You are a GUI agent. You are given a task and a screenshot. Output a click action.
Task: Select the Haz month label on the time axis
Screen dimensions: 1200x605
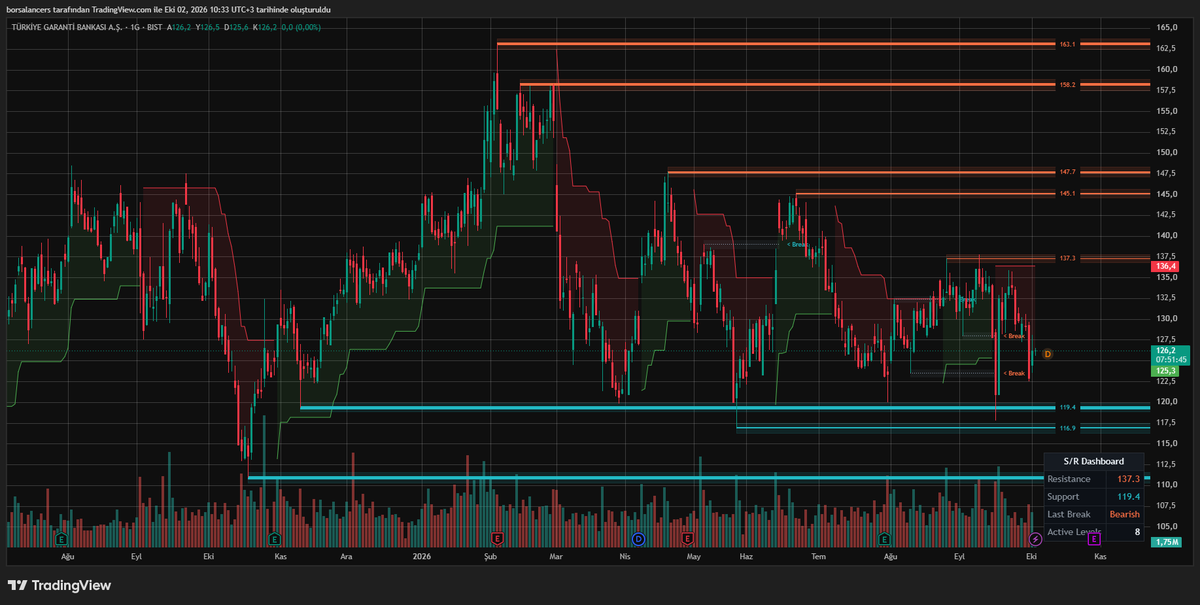(746, 555)
